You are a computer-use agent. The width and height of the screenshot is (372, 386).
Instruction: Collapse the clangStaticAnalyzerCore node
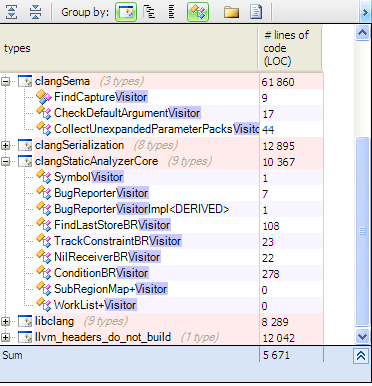pos(5,161)
